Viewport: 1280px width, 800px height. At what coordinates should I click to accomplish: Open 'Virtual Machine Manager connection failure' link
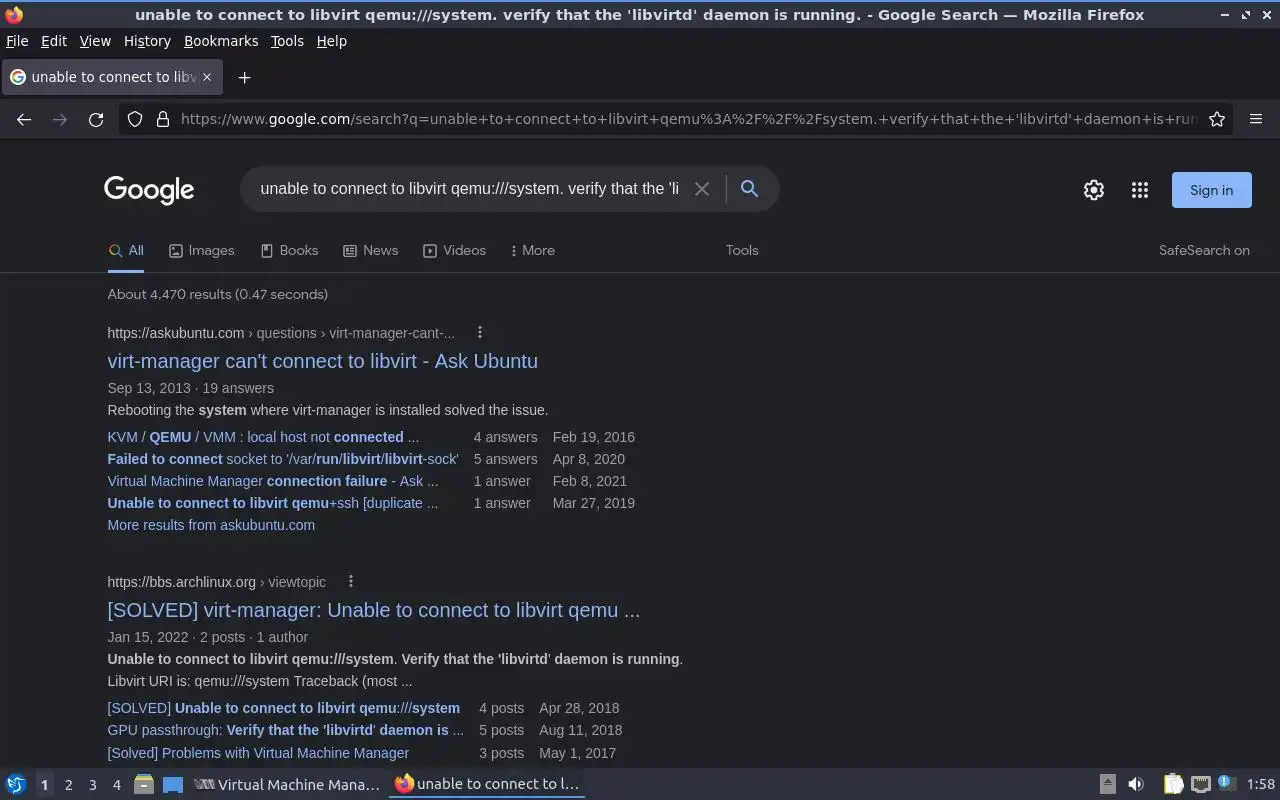273,481
